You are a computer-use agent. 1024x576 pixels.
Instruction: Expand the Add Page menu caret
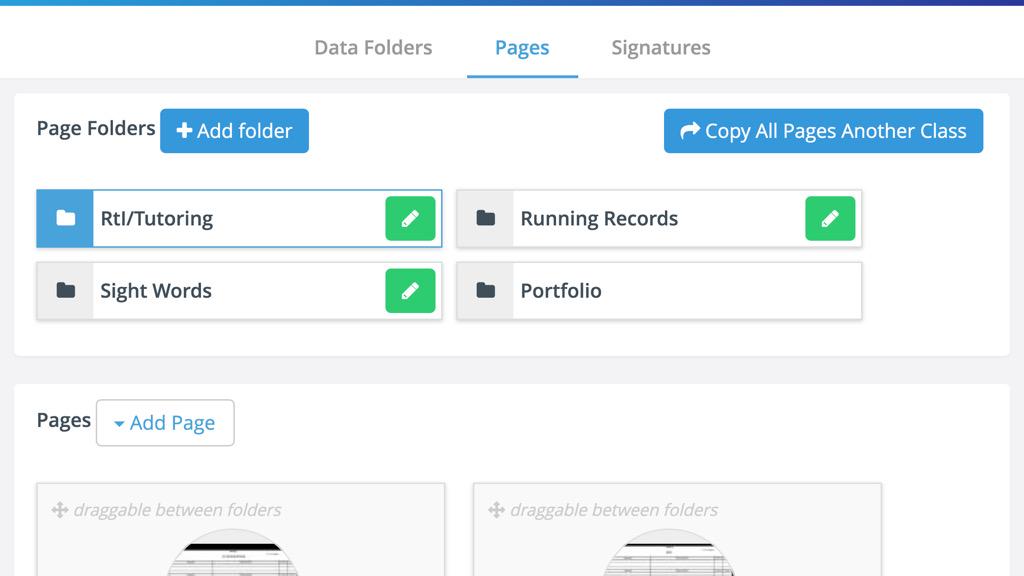pos(118,423)
